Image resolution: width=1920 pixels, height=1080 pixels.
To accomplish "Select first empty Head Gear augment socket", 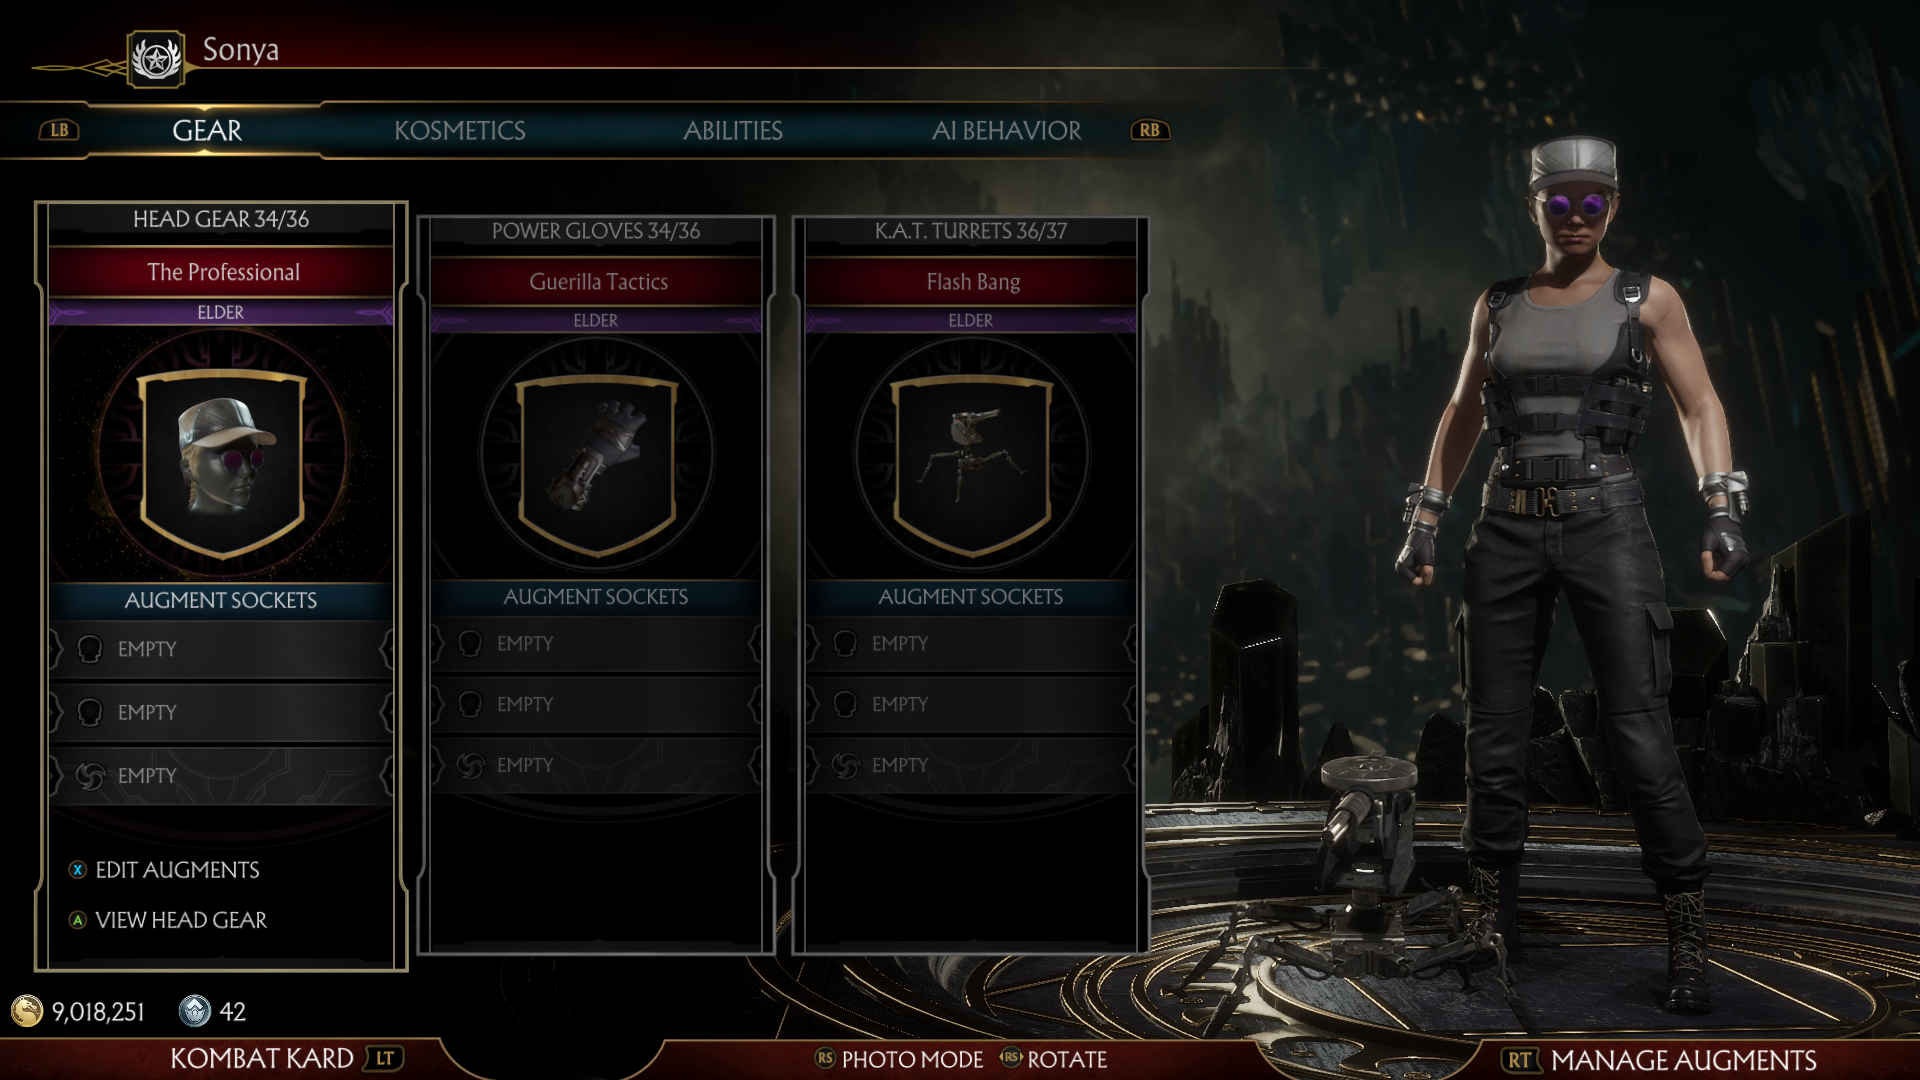I will point(221,649).
